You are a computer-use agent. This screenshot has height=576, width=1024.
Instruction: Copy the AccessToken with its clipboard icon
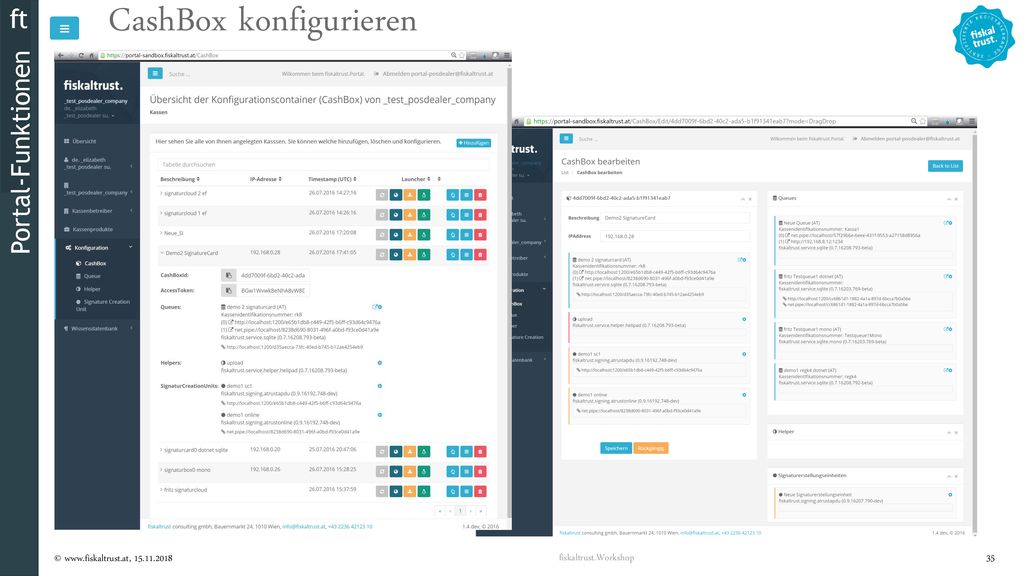(x=228, y=291)
